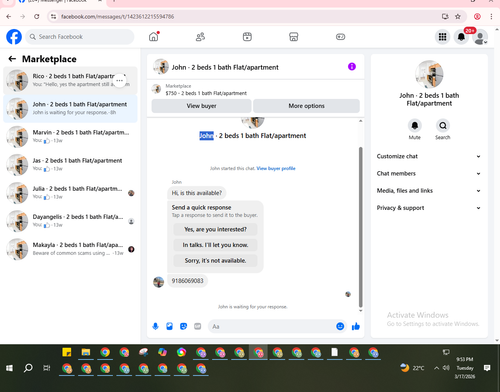Go to the Home feed icon

(x=154, y=37)
